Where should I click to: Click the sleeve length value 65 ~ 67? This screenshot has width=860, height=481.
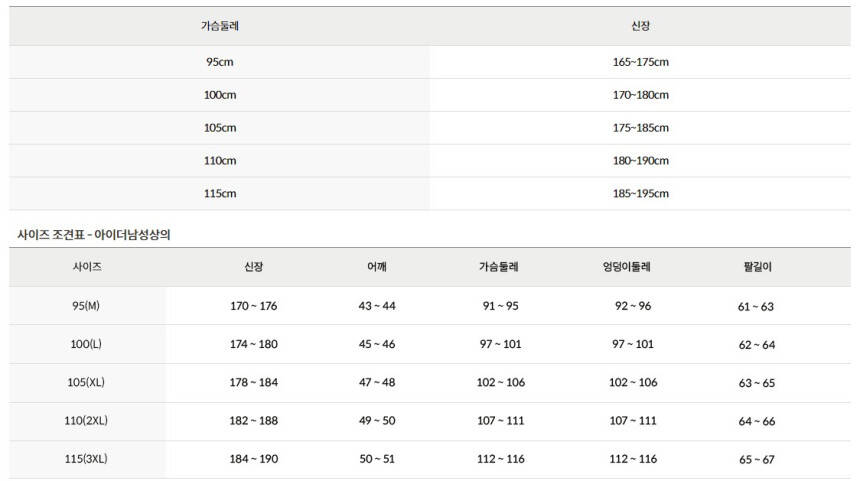pyautogui.click(x=757, y=459)
